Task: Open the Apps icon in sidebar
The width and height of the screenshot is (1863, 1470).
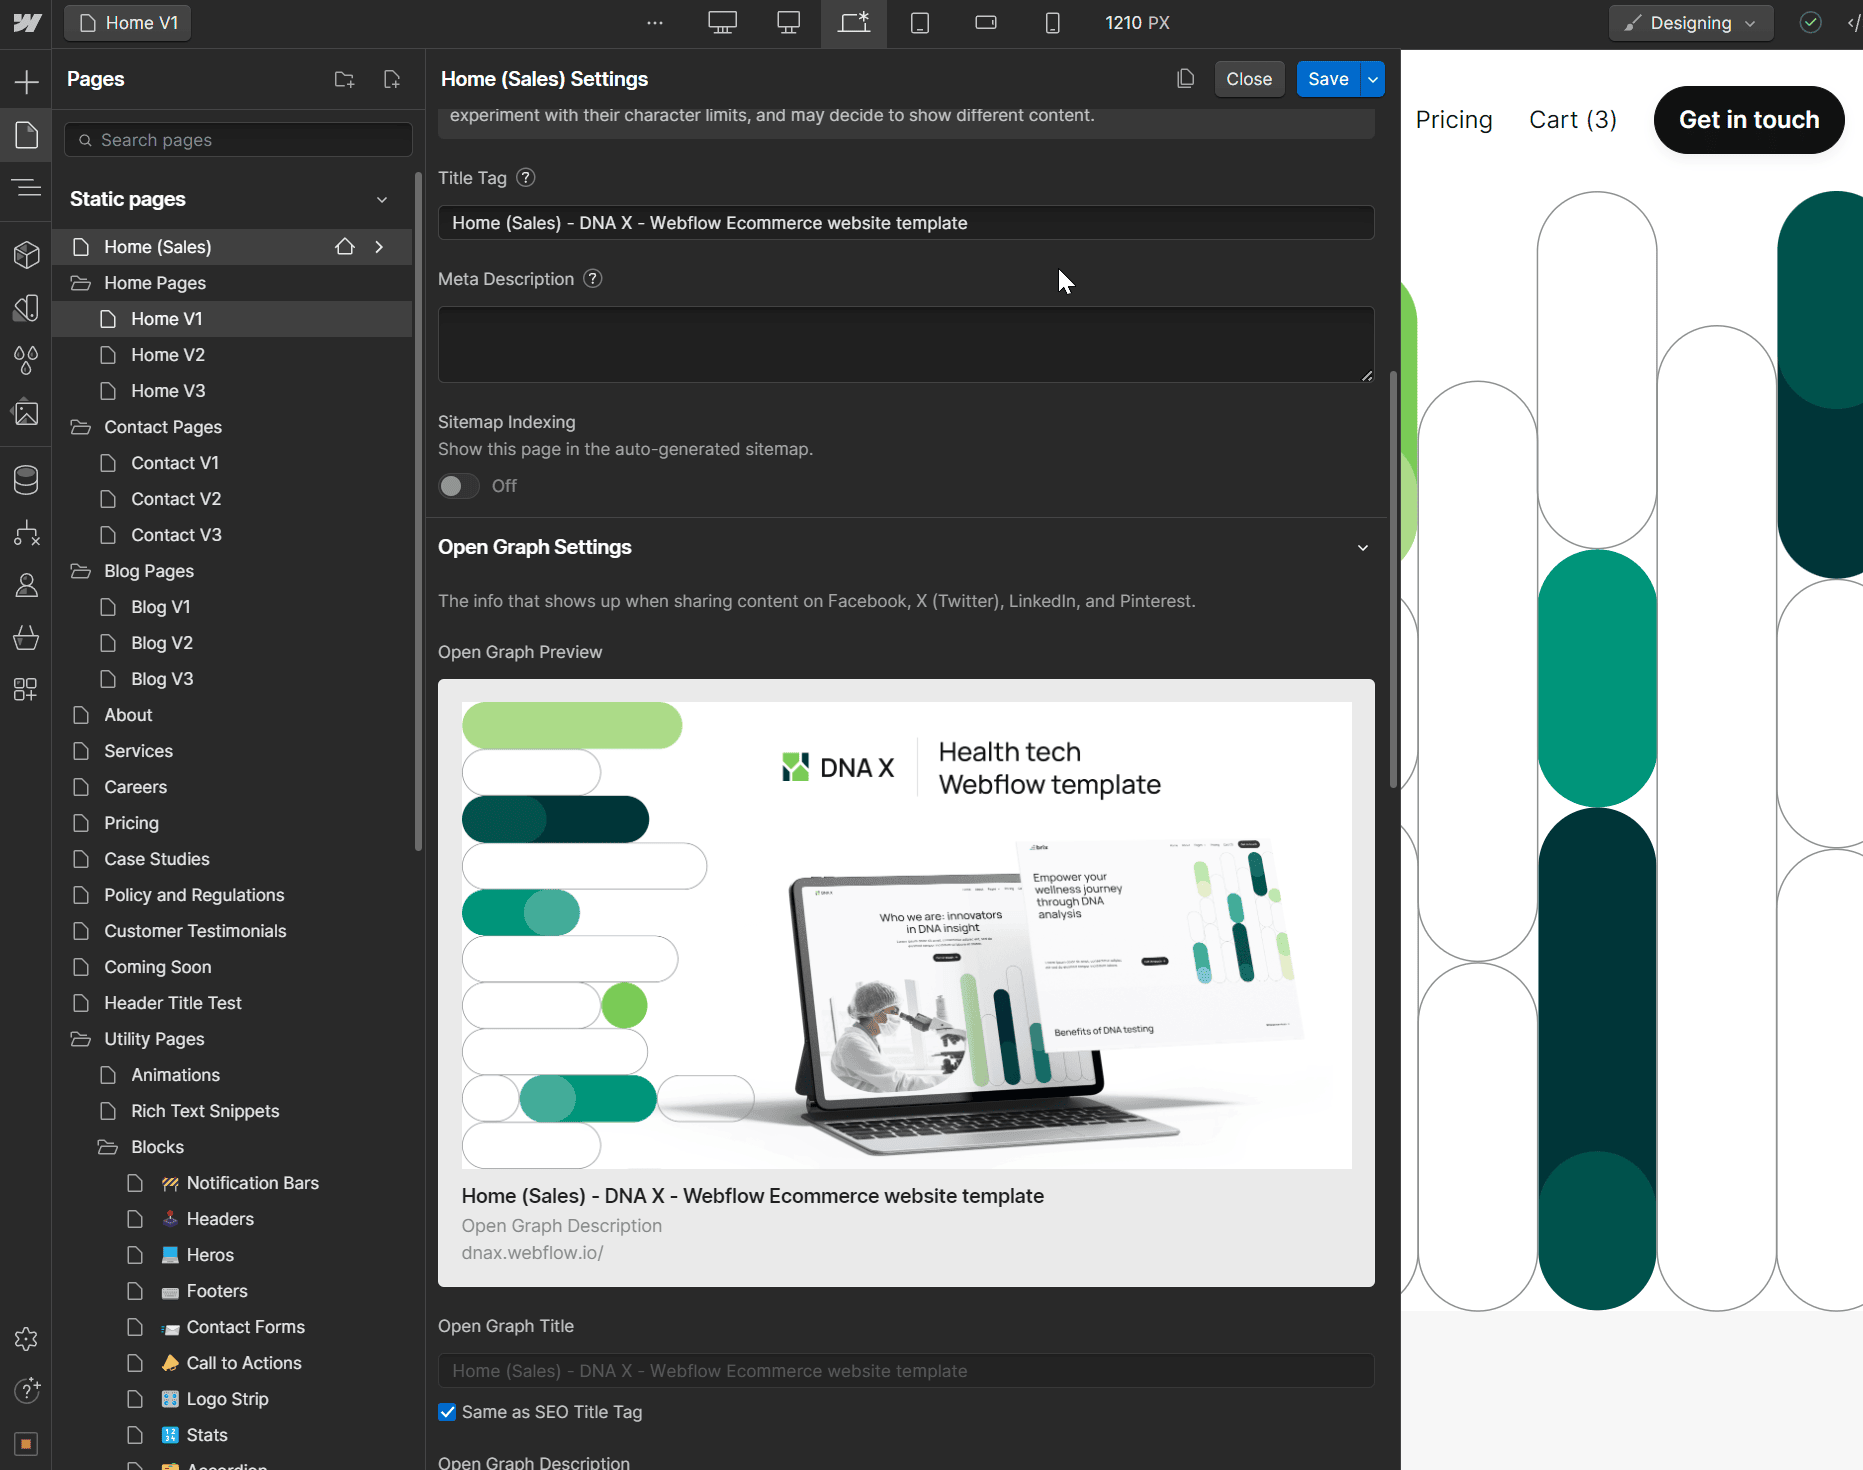Action: click(x=27, y=689)
